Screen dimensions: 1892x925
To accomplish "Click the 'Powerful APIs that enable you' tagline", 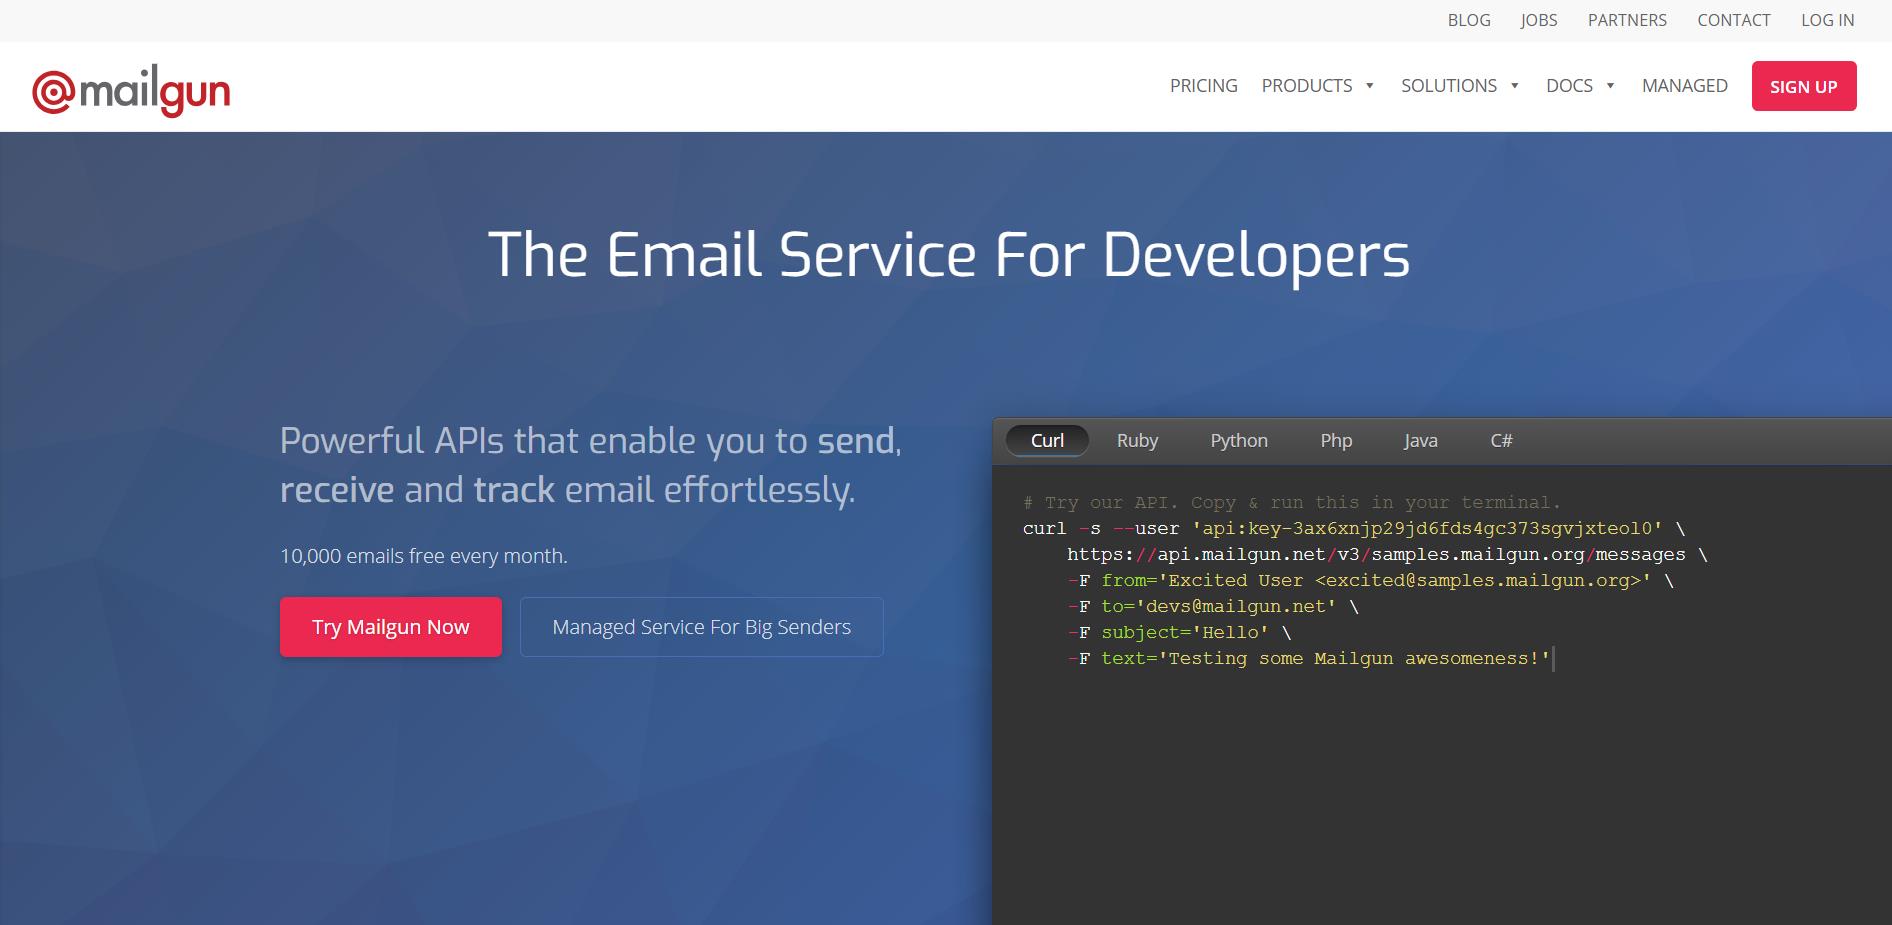I will pyautogui.click(x=591, y=465).
